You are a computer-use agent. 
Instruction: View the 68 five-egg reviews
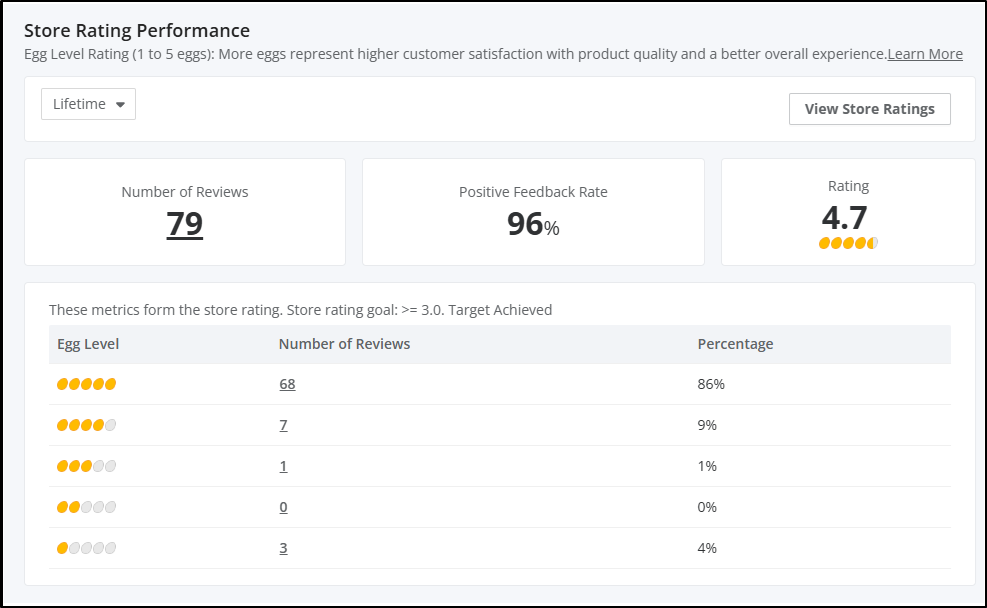tap(287, 384)
